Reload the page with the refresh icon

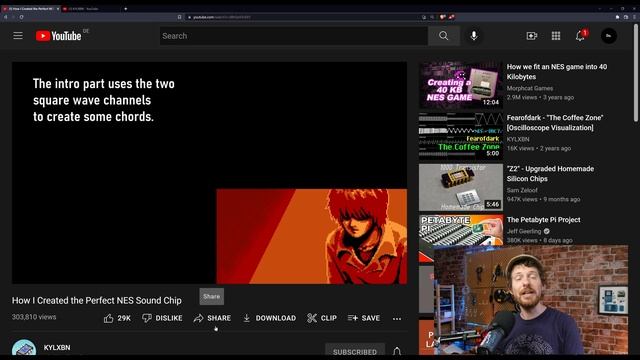click(x=21, y=17)
